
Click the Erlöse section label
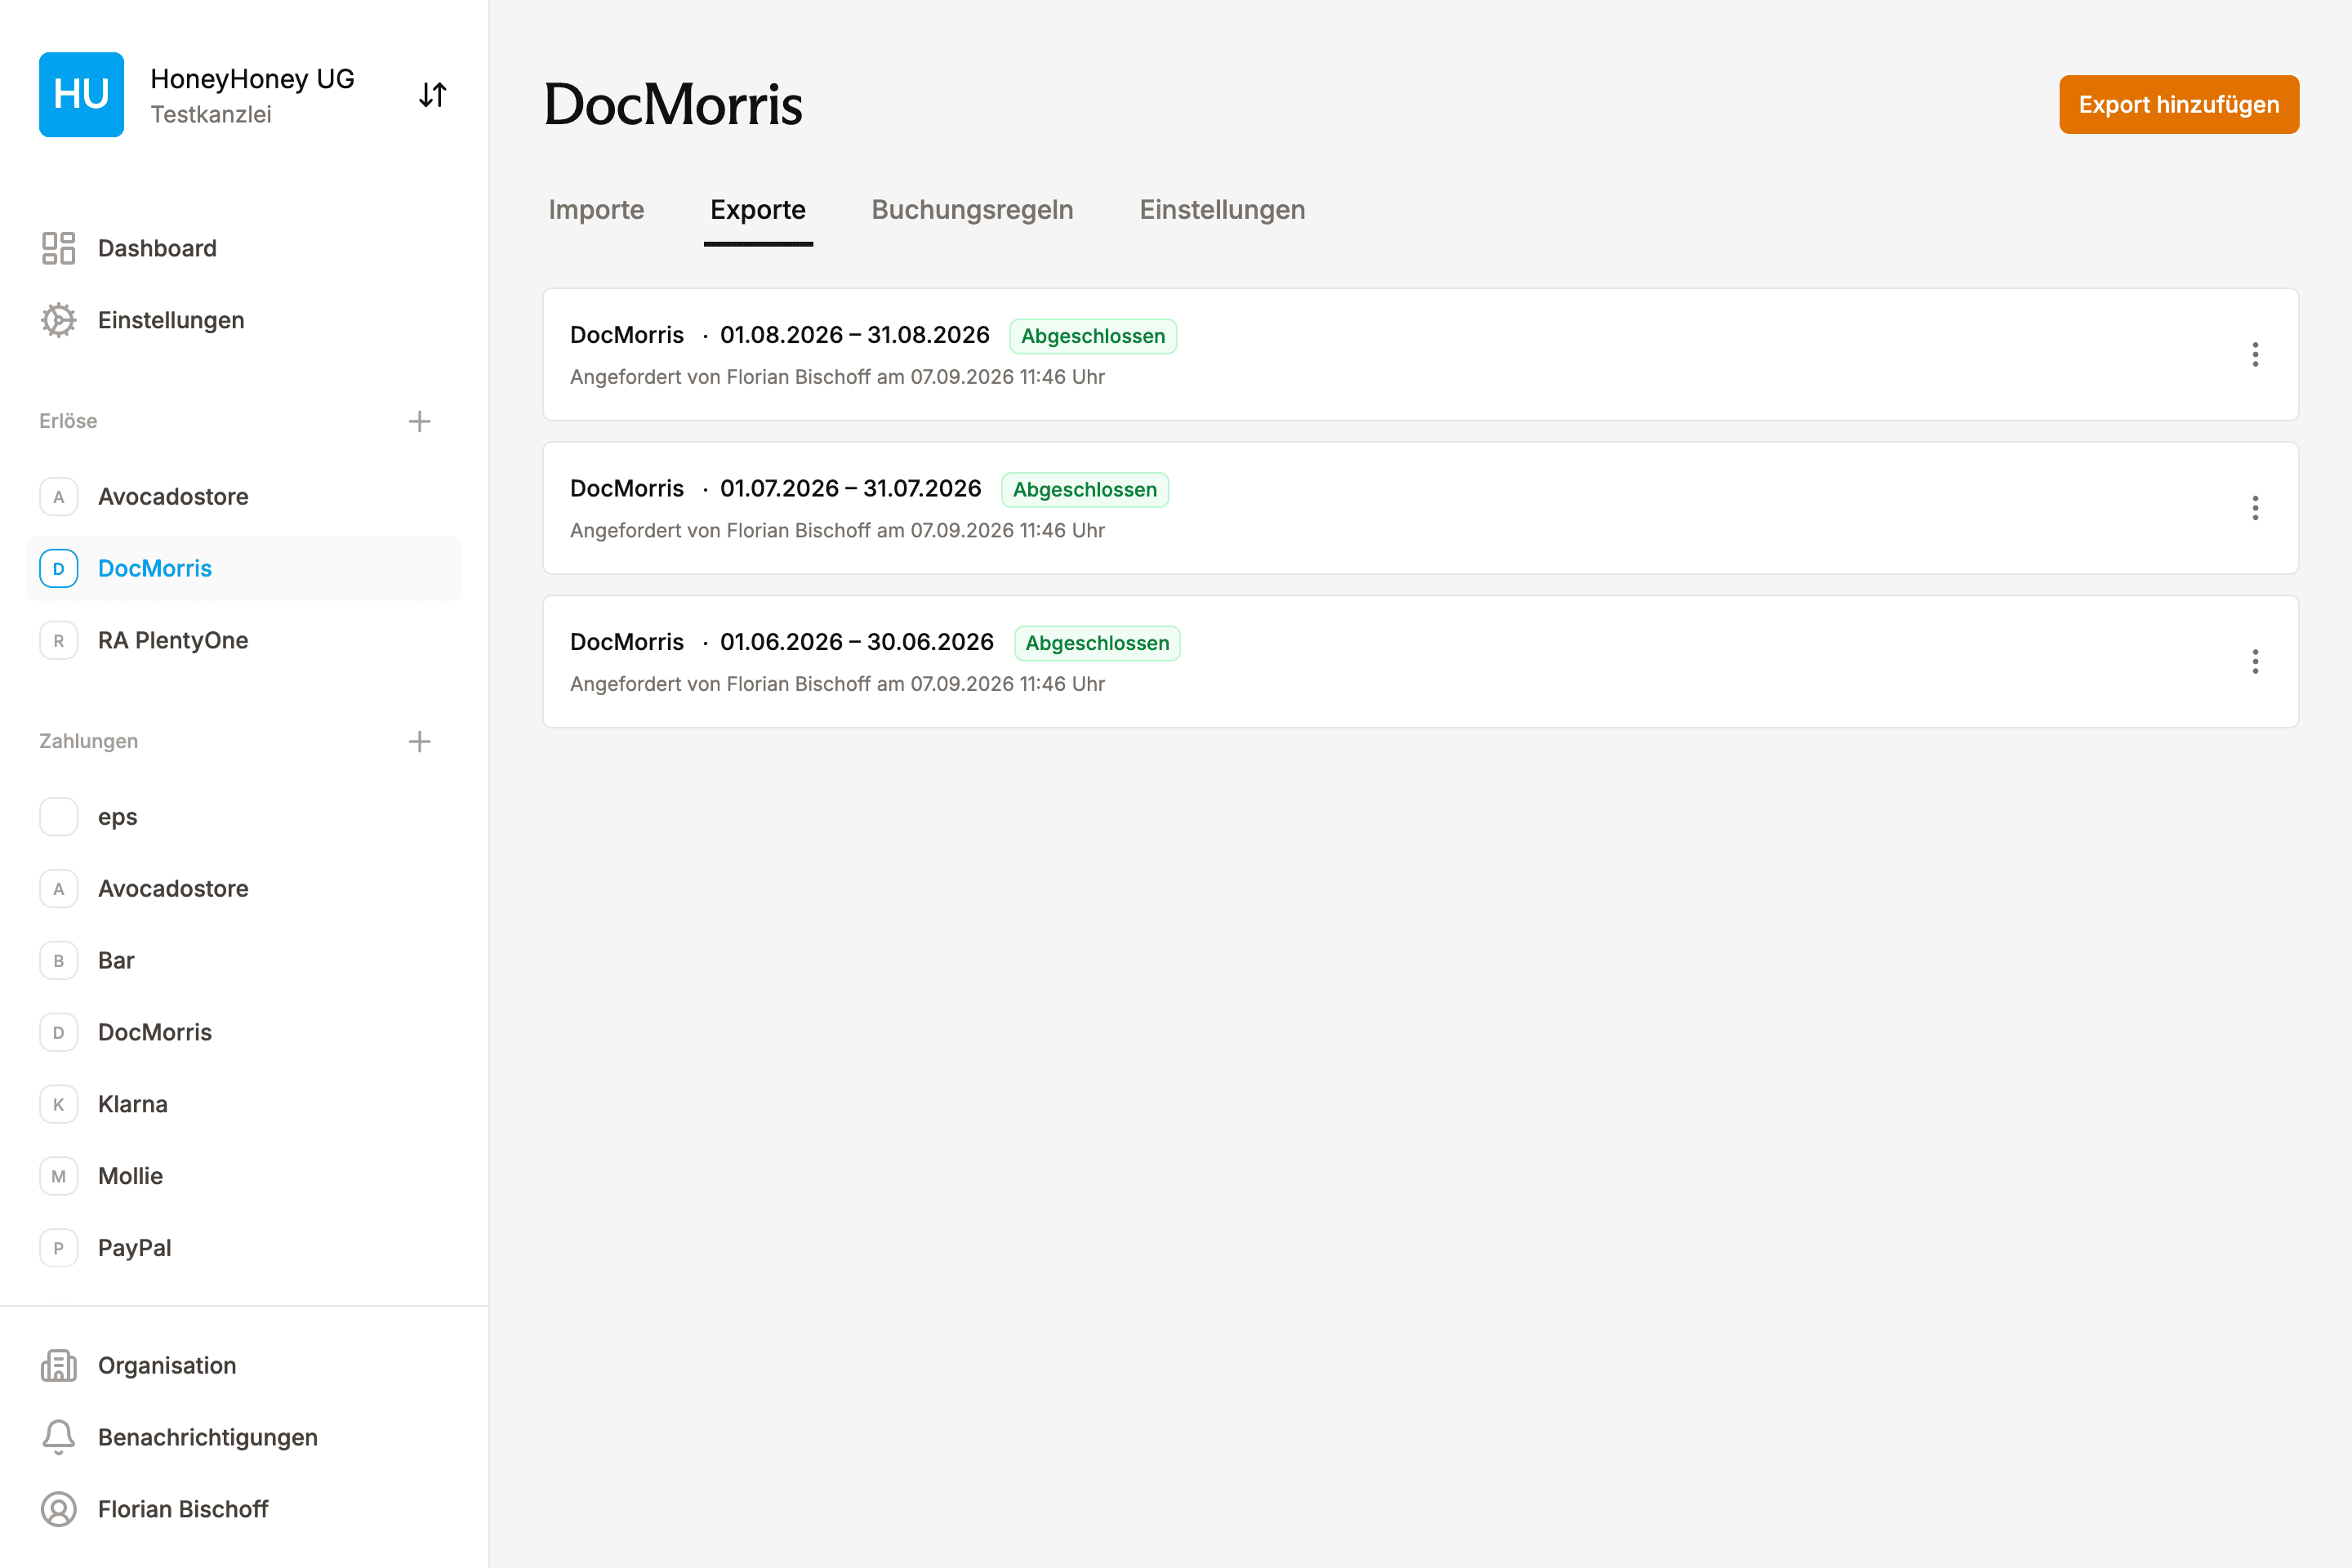(68, 421)
